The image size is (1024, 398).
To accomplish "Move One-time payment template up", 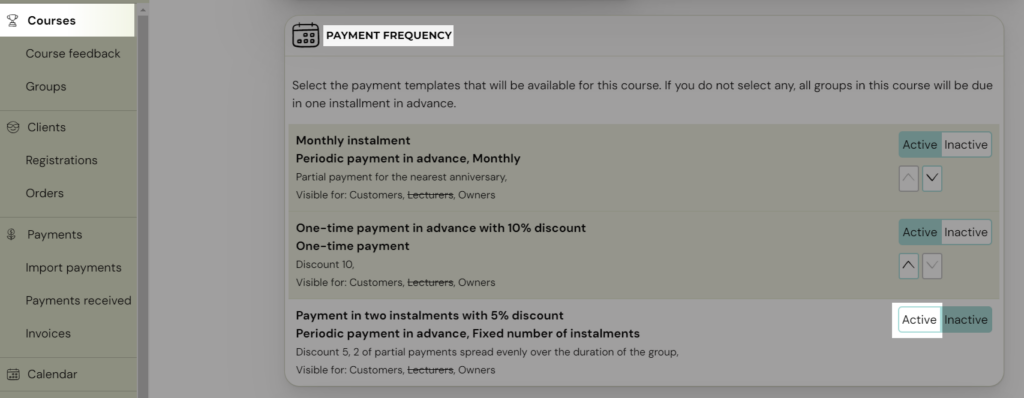I will pos(908,266).
